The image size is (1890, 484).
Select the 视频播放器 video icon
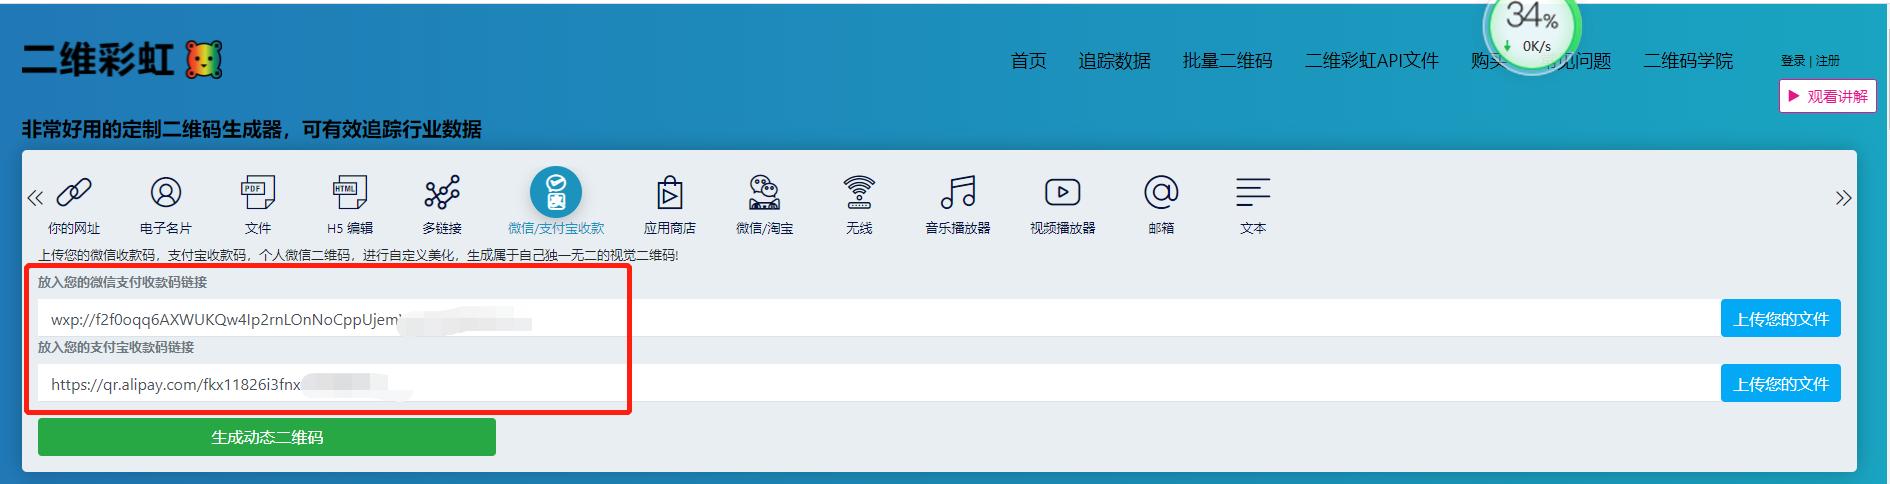[1062, 193]
